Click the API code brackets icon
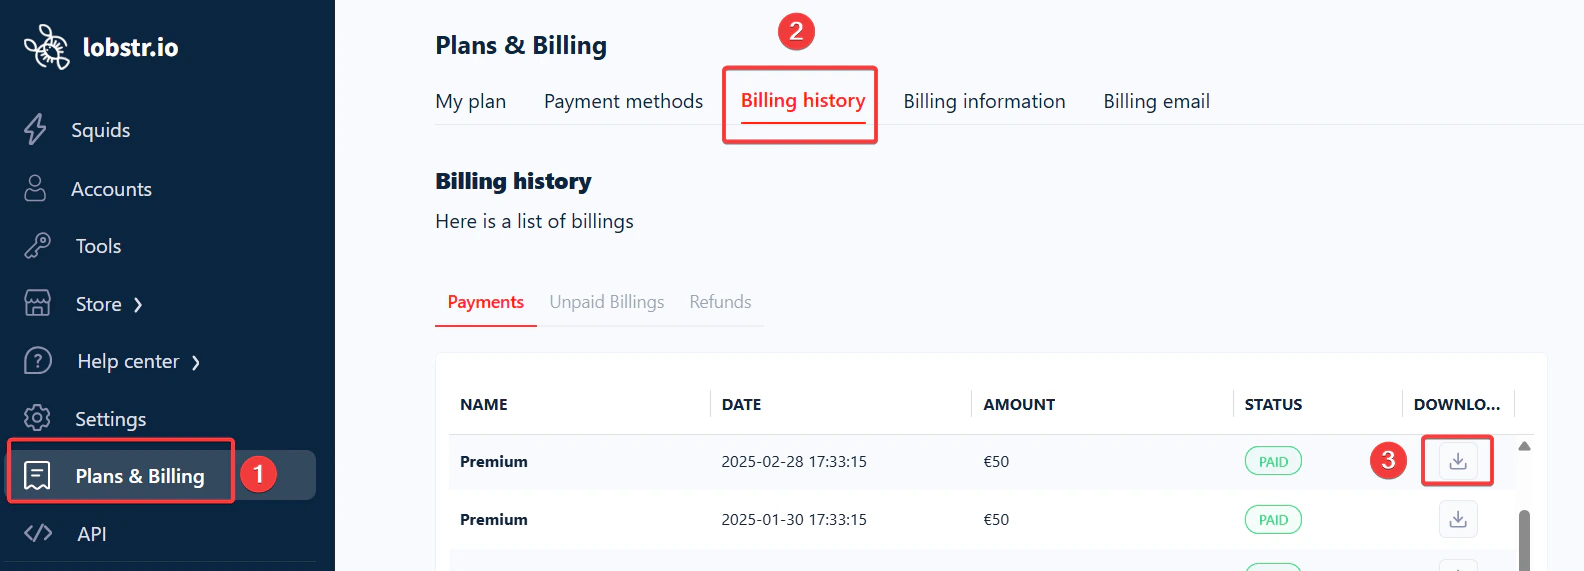 38,533
